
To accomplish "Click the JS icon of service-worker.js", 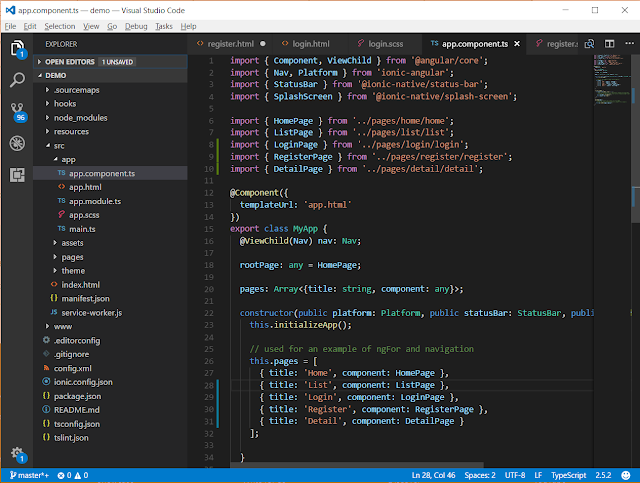I will click(54, 312).
